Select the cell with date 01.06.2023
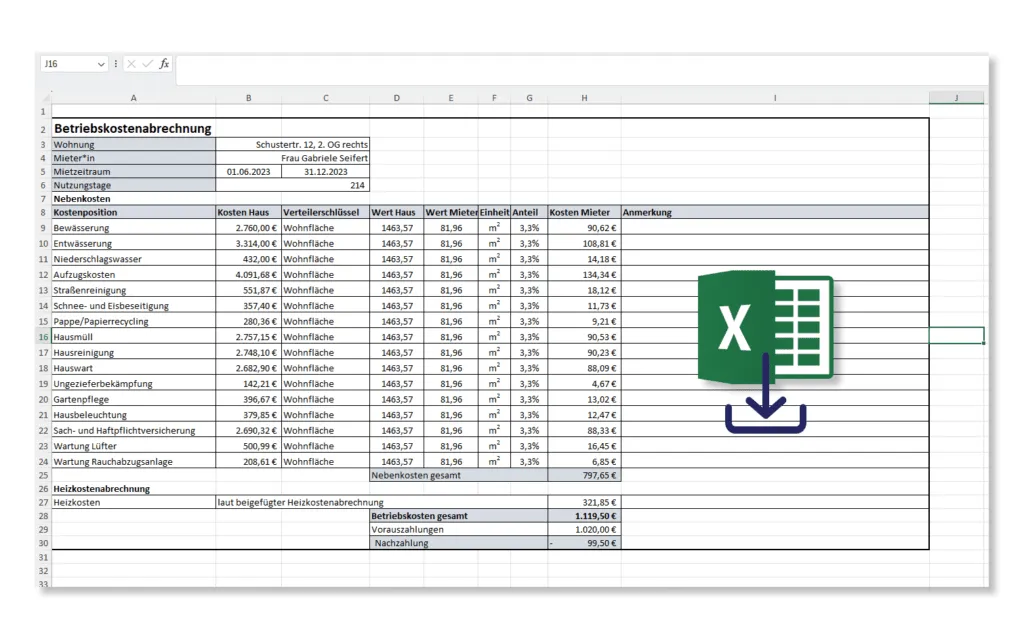Image resolution: width=1024 pixels, height=639 pixels. coord(248,171)
